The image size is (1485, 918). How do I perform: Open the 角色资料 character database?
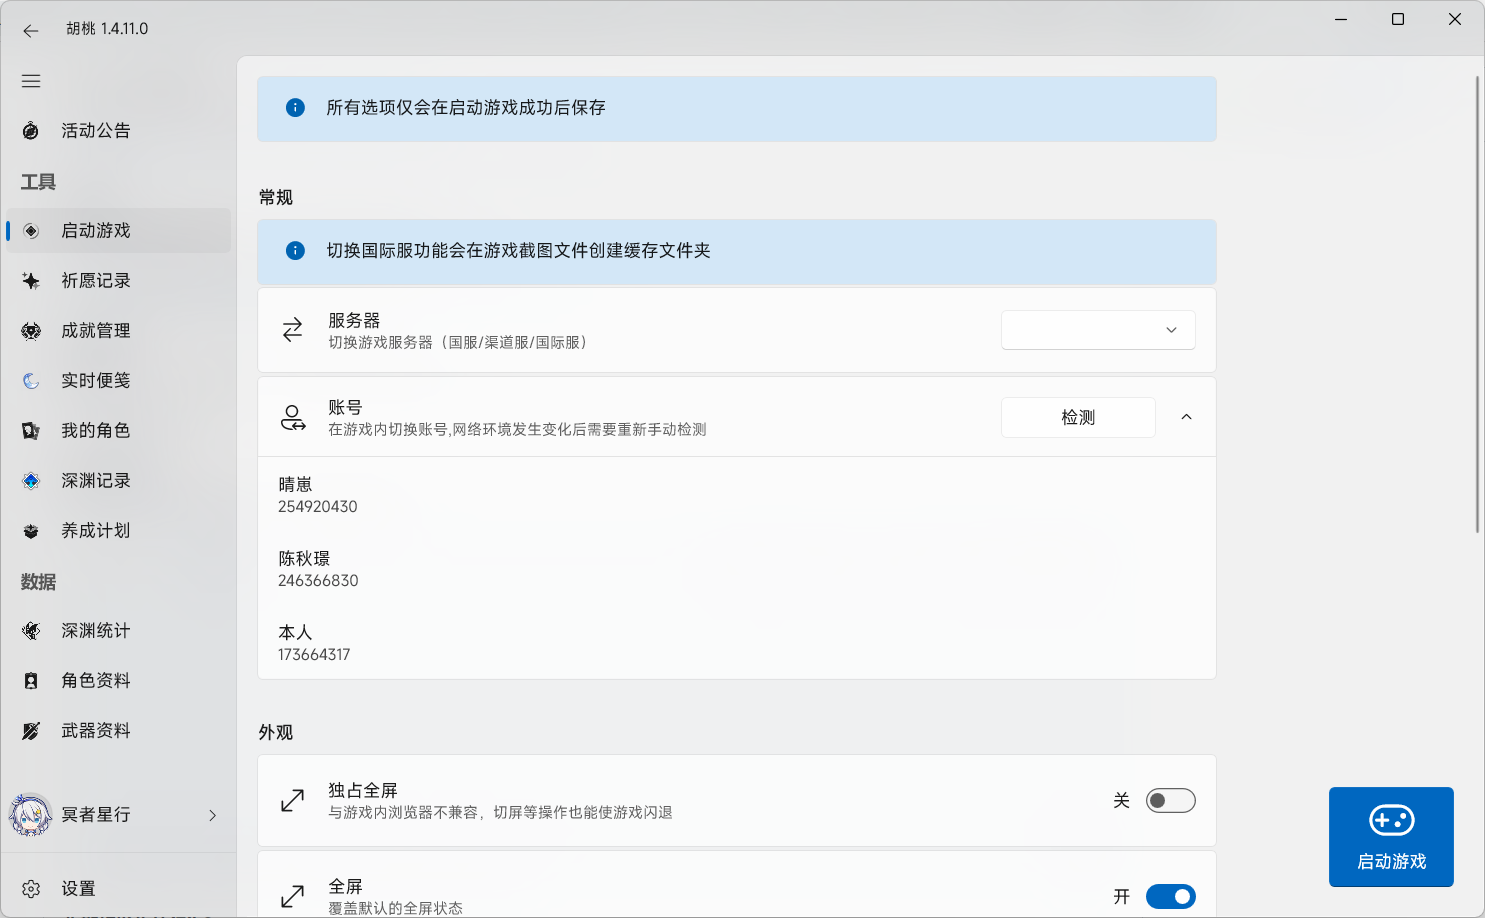pyautogui.click(x=95, y=680)
